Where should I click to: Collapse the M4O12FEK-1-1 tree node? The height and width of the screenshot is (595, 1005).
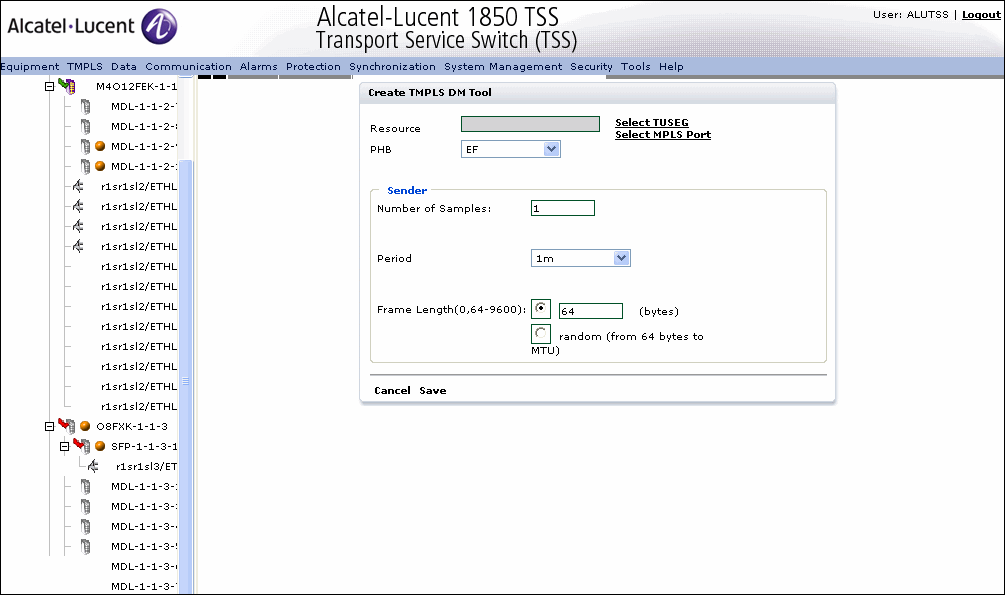pos(49,86)
